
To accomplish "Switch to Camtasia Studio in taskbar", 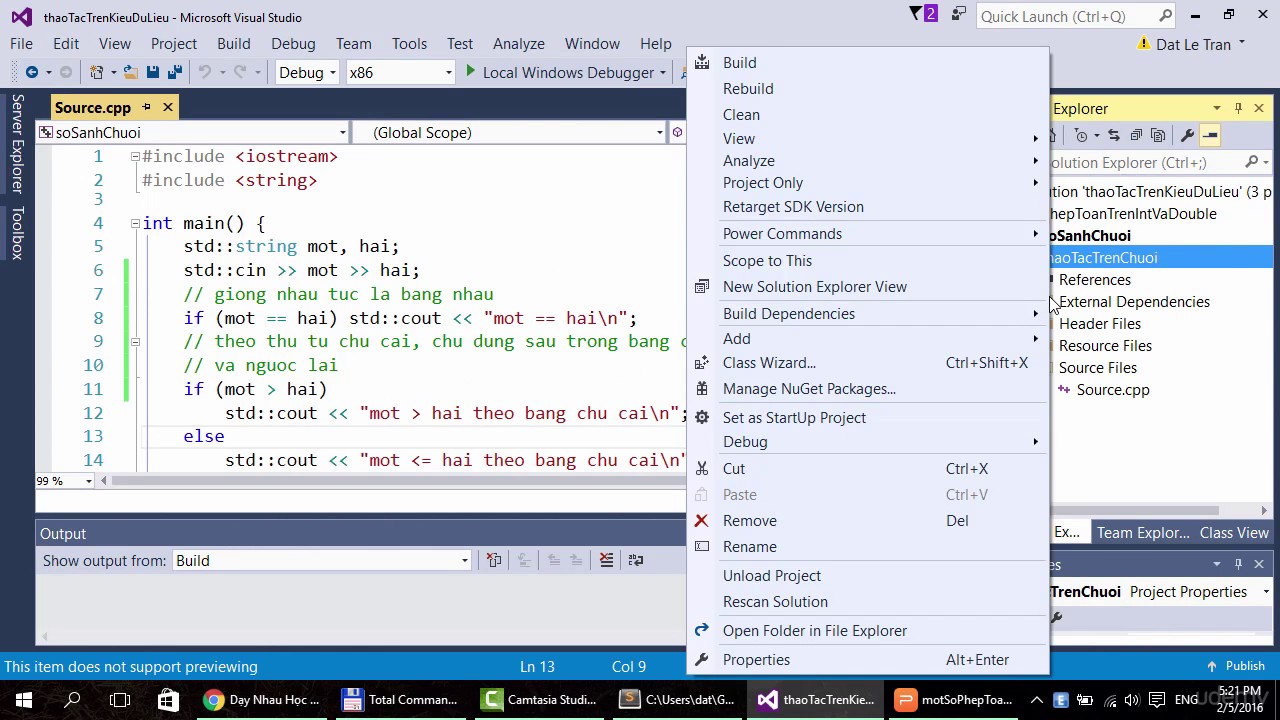I will click(538, 700).
